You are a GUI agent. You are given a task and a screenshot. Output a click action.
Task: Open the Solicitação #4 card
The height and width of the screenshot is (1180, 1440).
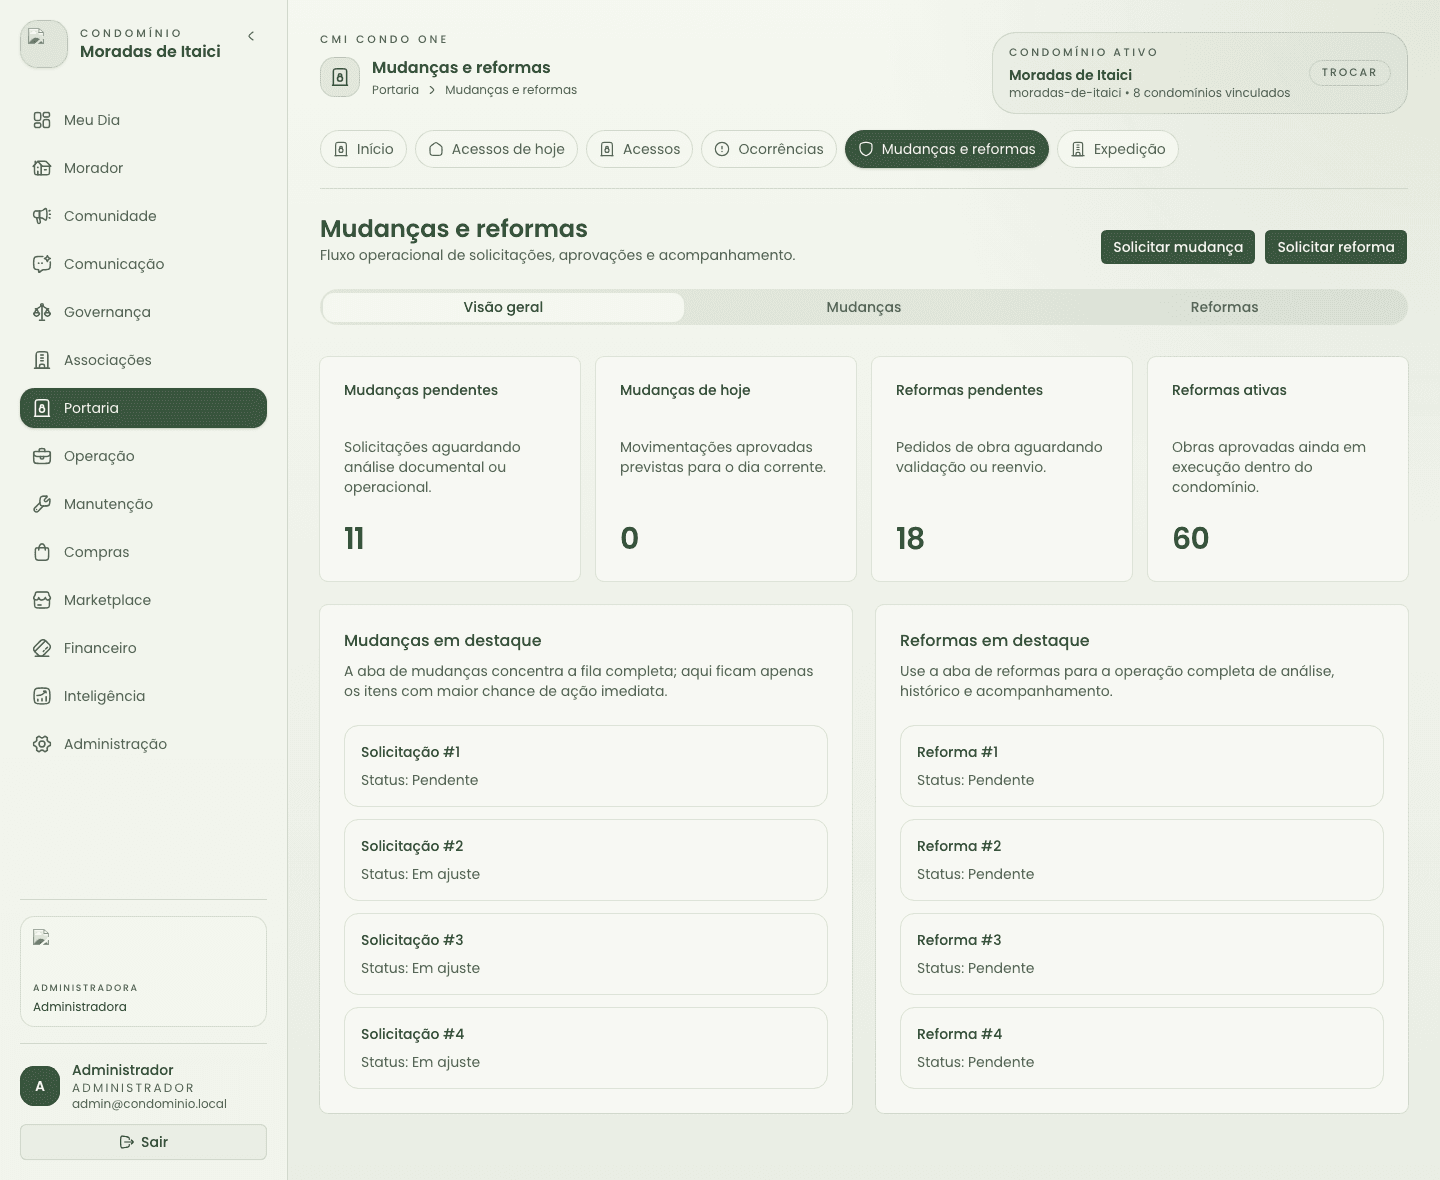(x=586, y=1048)
